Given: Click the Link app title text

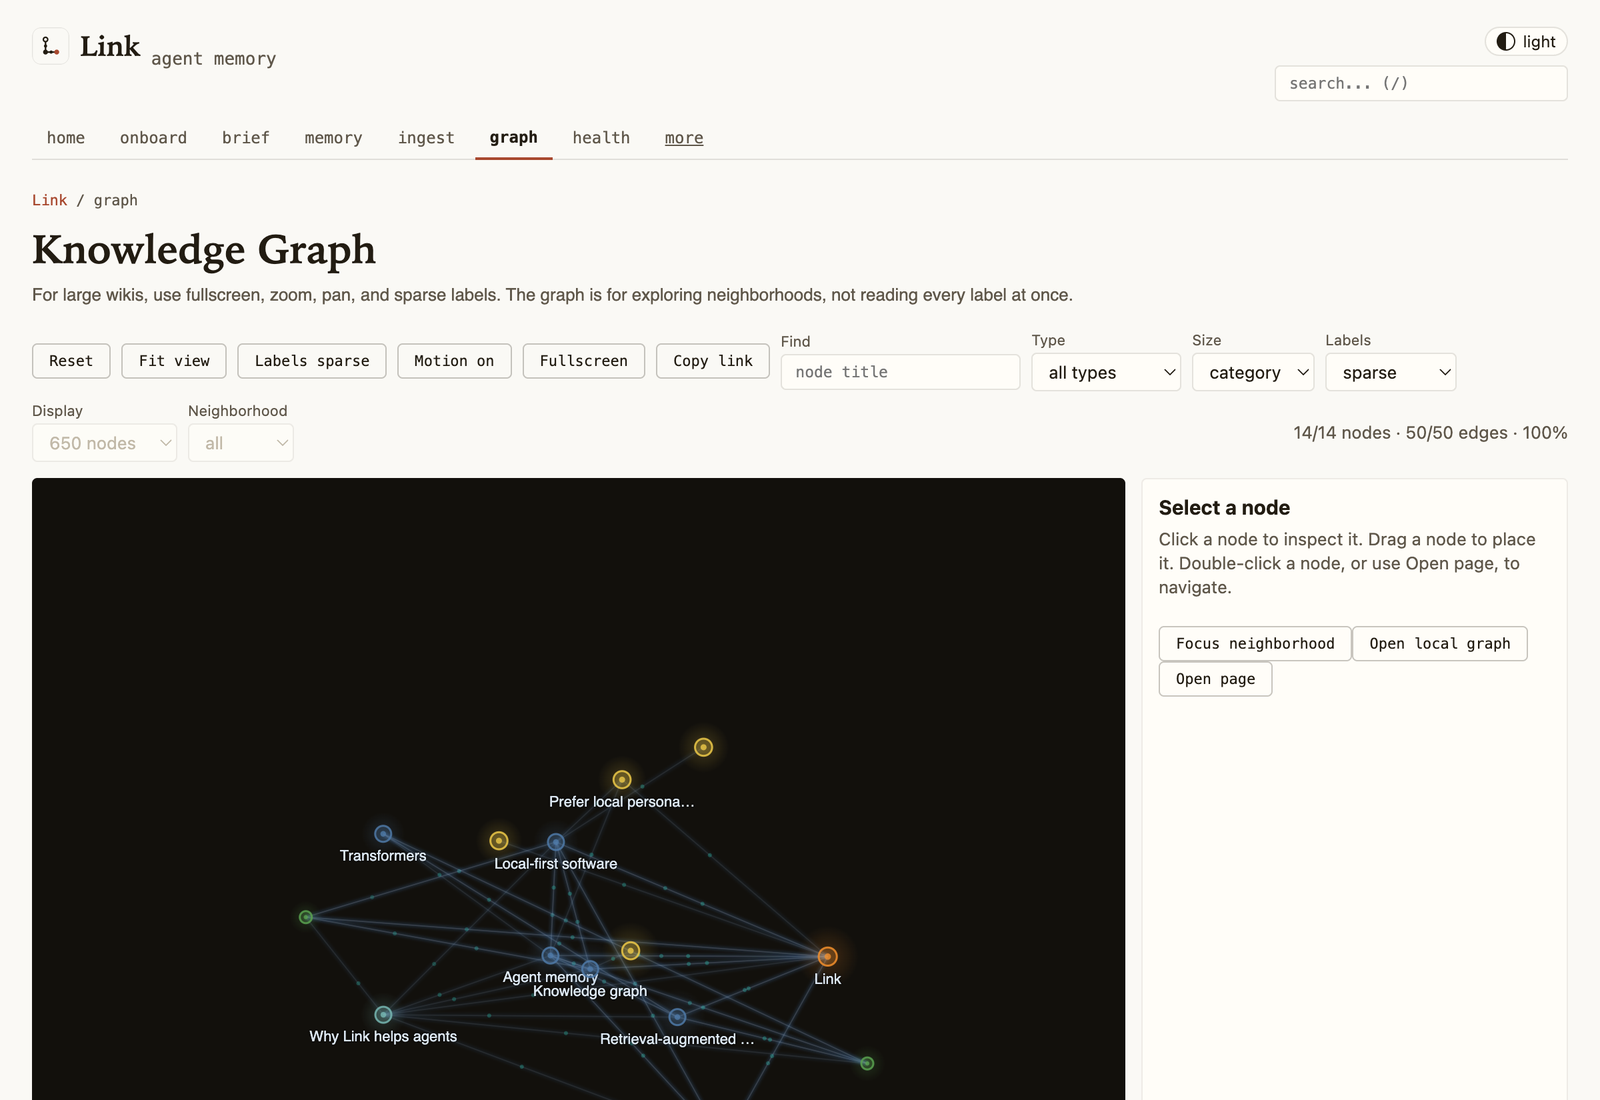Looking at the screenshot, I should pyautogui.click(x=110, y=47).
